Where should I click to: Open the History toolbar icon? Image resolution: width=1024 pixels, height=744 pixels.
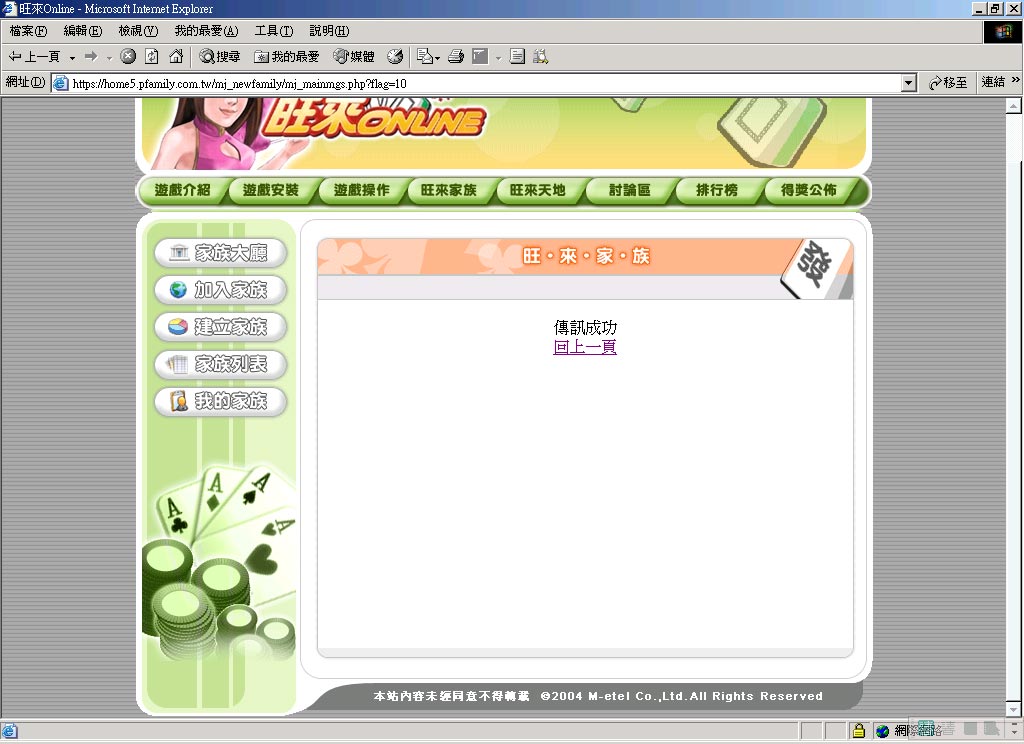395,57
